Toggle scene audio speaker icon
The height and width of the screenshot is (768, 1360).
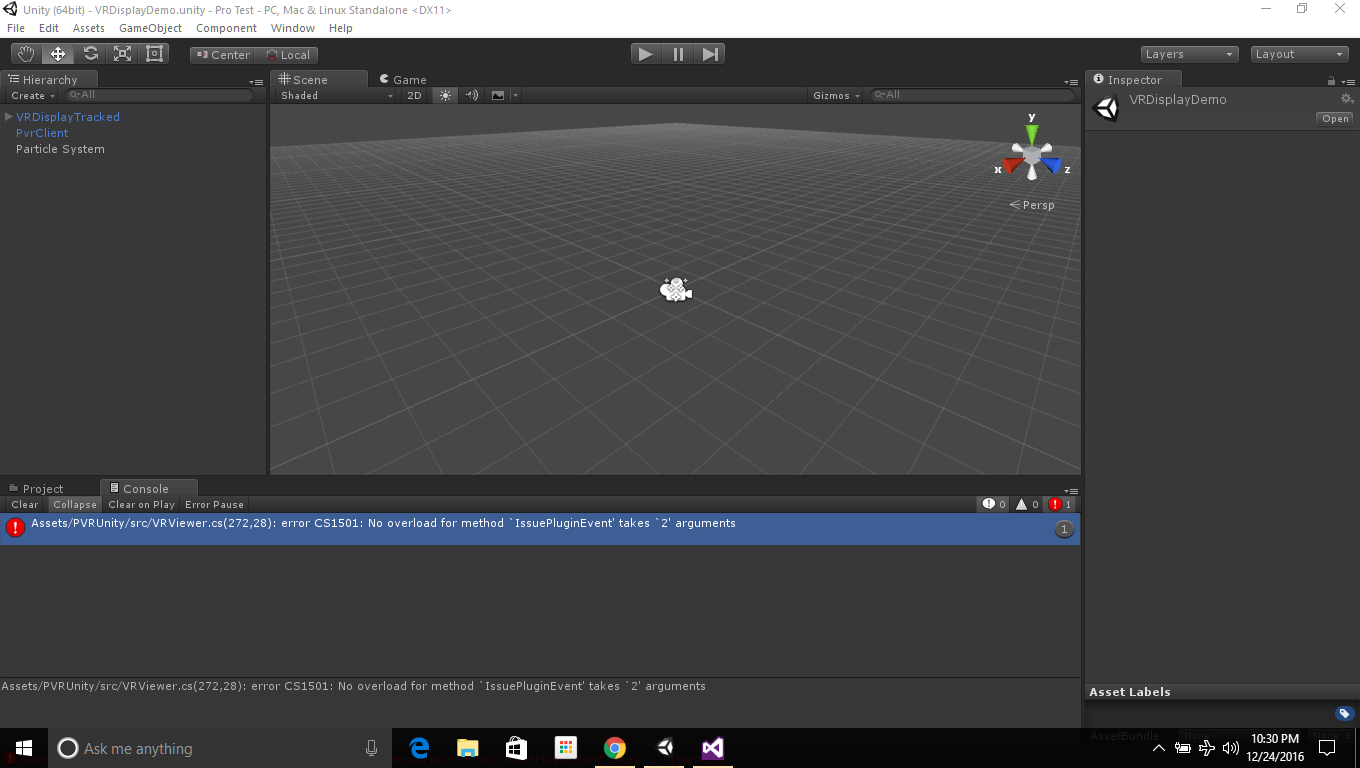pyautogui.click(x=472, y=96)
